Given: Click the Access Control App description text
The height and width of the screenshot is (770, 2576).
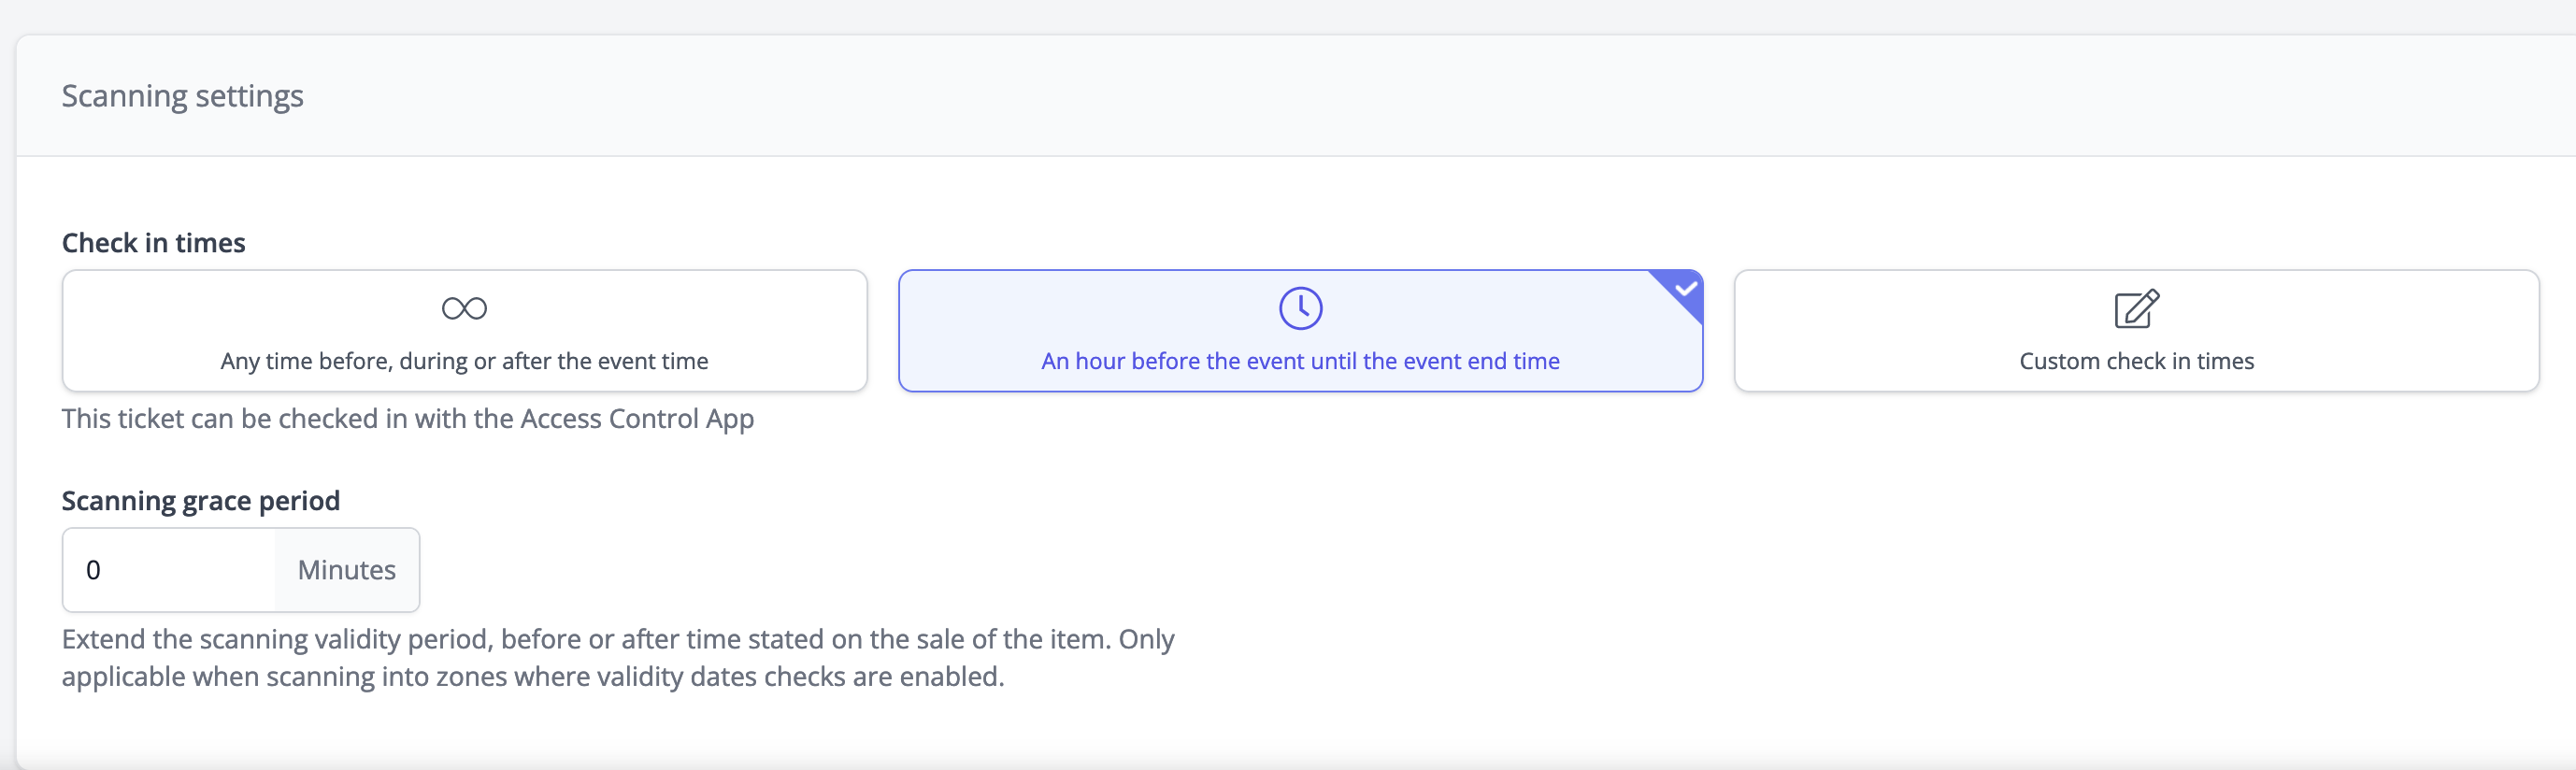Looking at the screenshot, I should click(408, 419).
